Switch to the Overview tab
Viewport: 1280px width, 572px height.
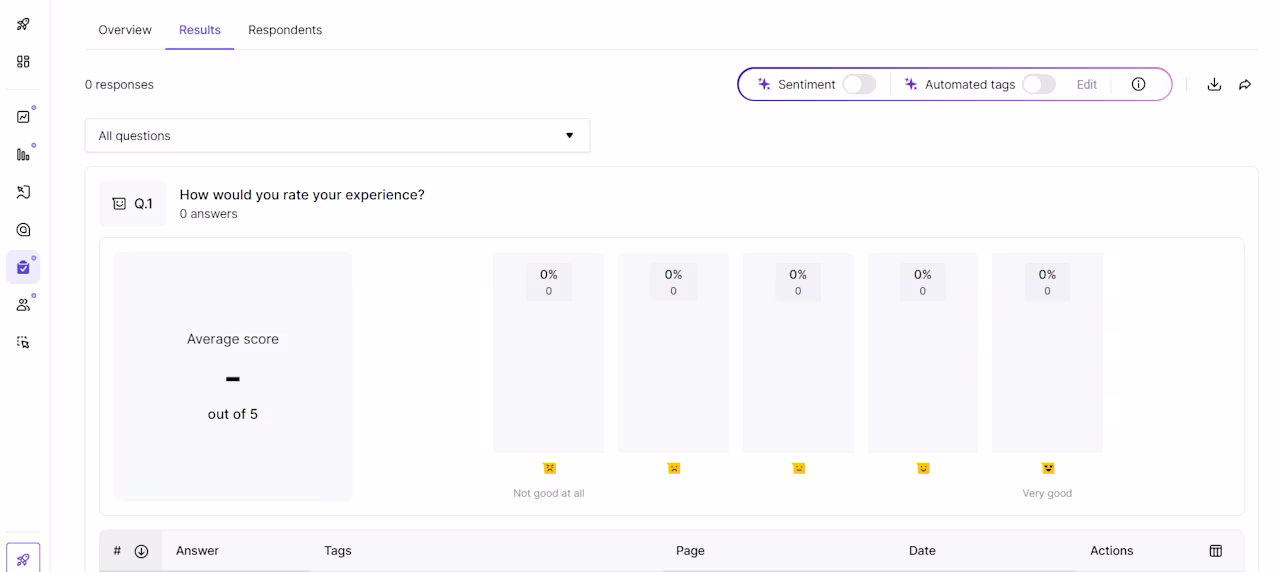(x=125, y=30)
